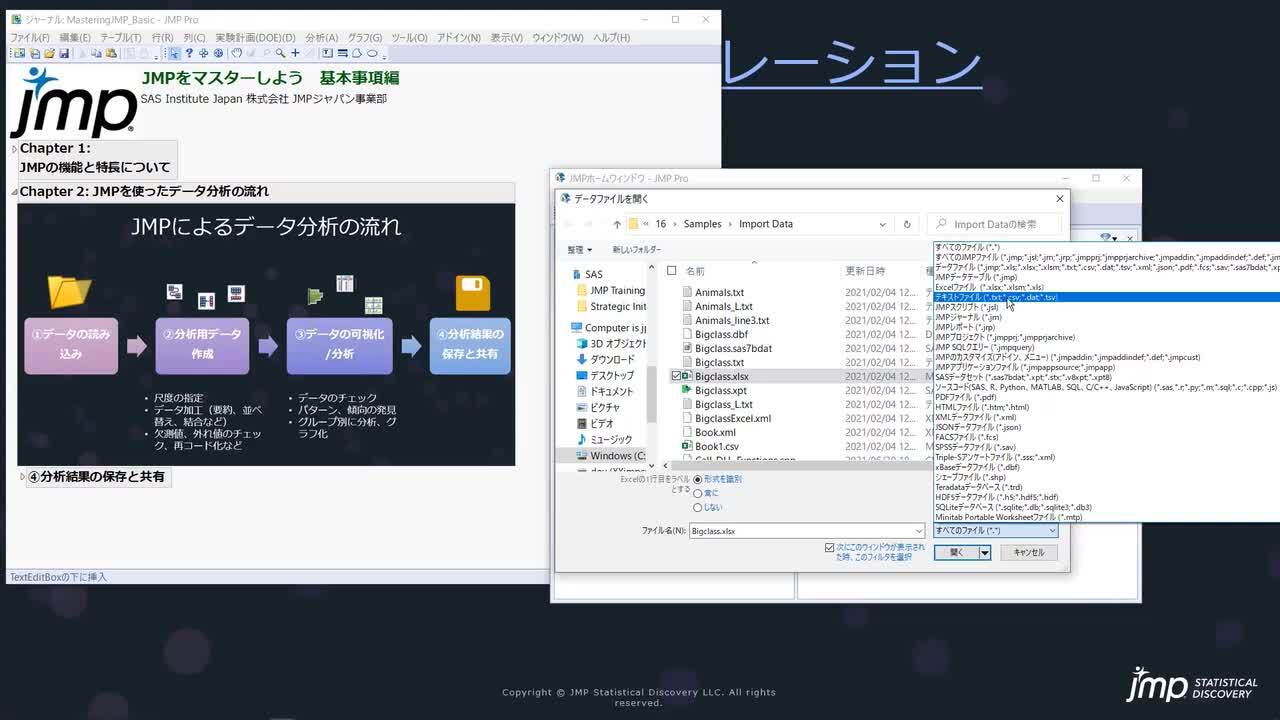Click the 新しいフォルダー button

(636, 250)
